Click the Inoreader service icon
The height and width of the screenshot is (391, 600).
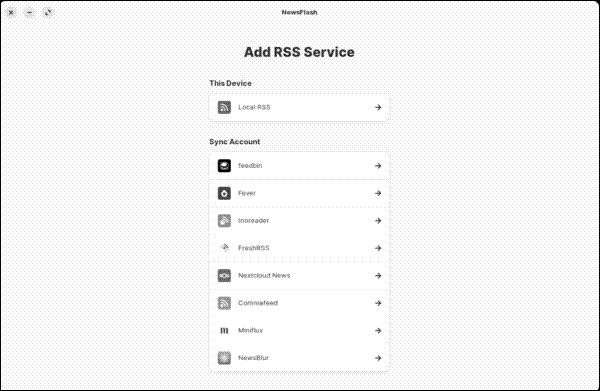(224, 221)
